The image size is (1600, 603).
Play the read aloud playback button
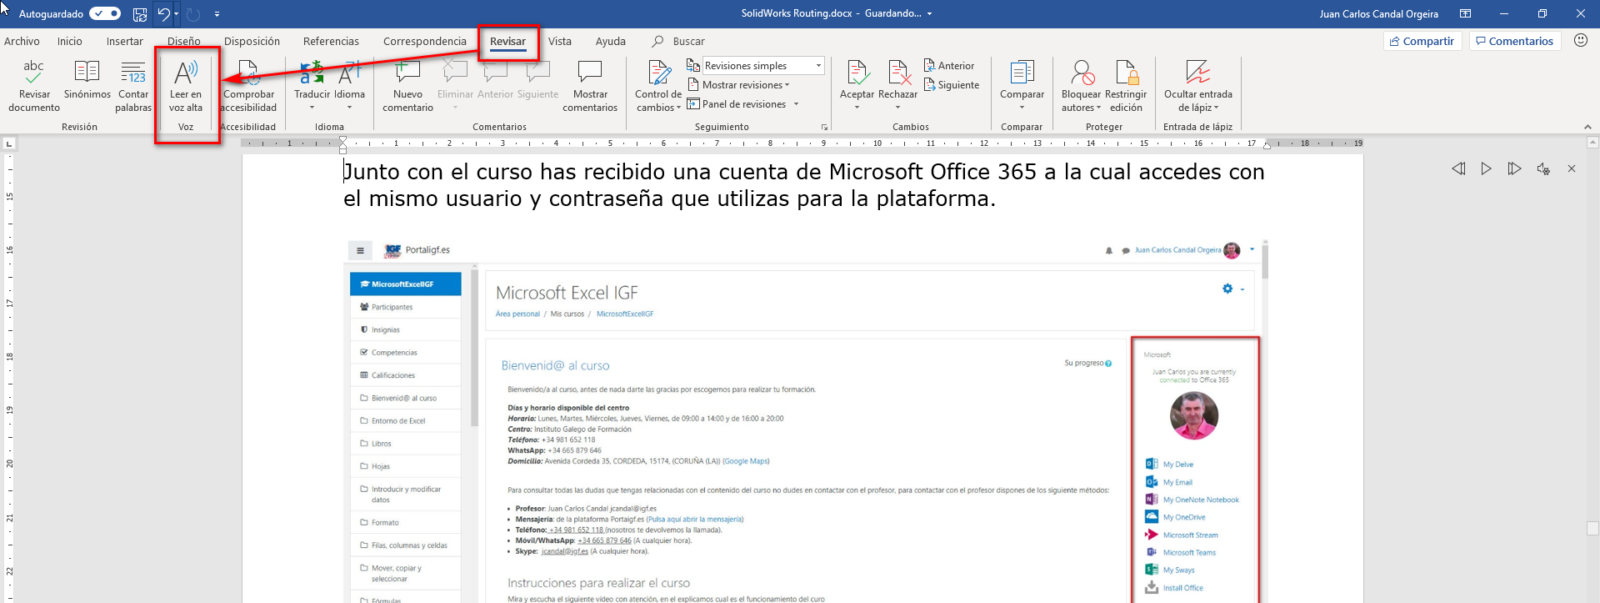1486,169
